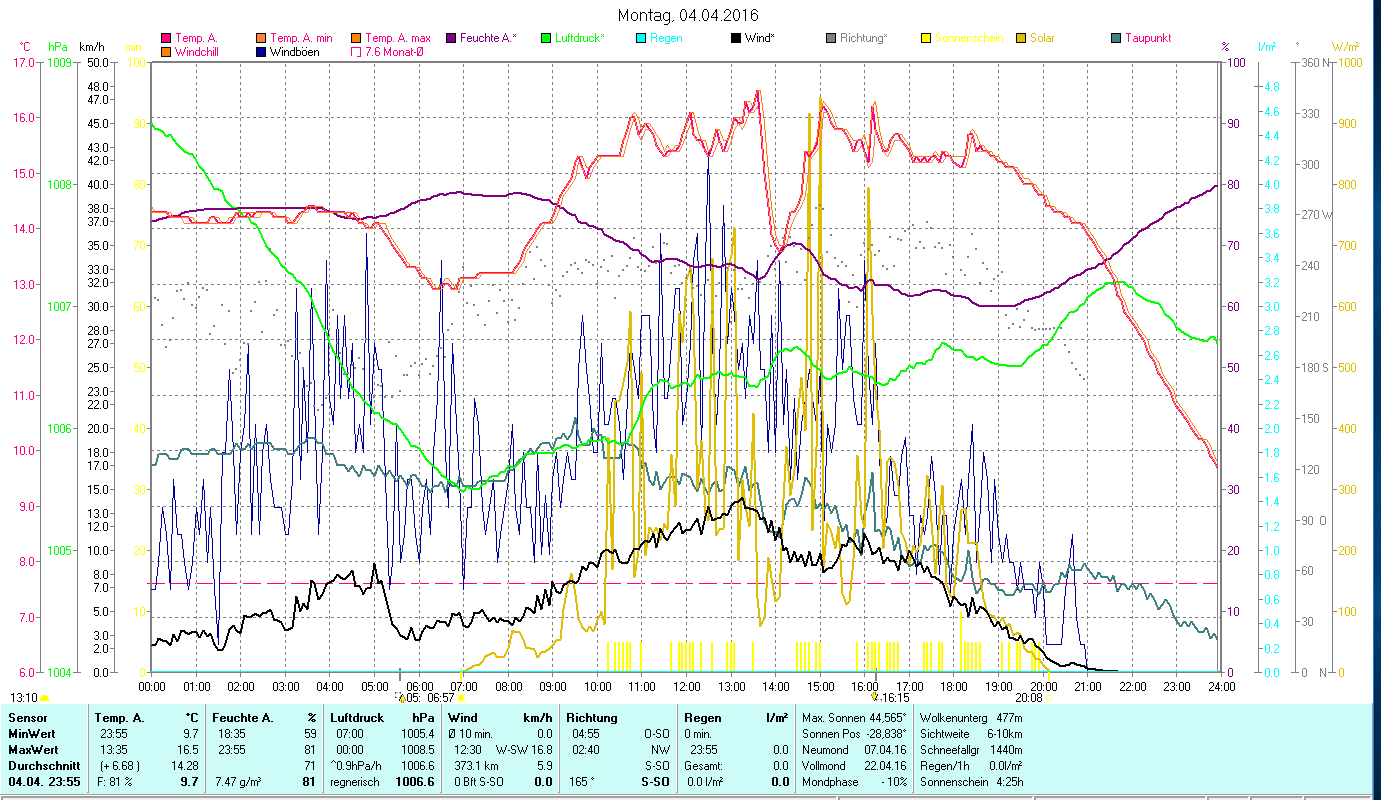This screenshot has width=1381, height=800.
Task: Click the gray Richtung* legend swatch
Action: point(831,38)
